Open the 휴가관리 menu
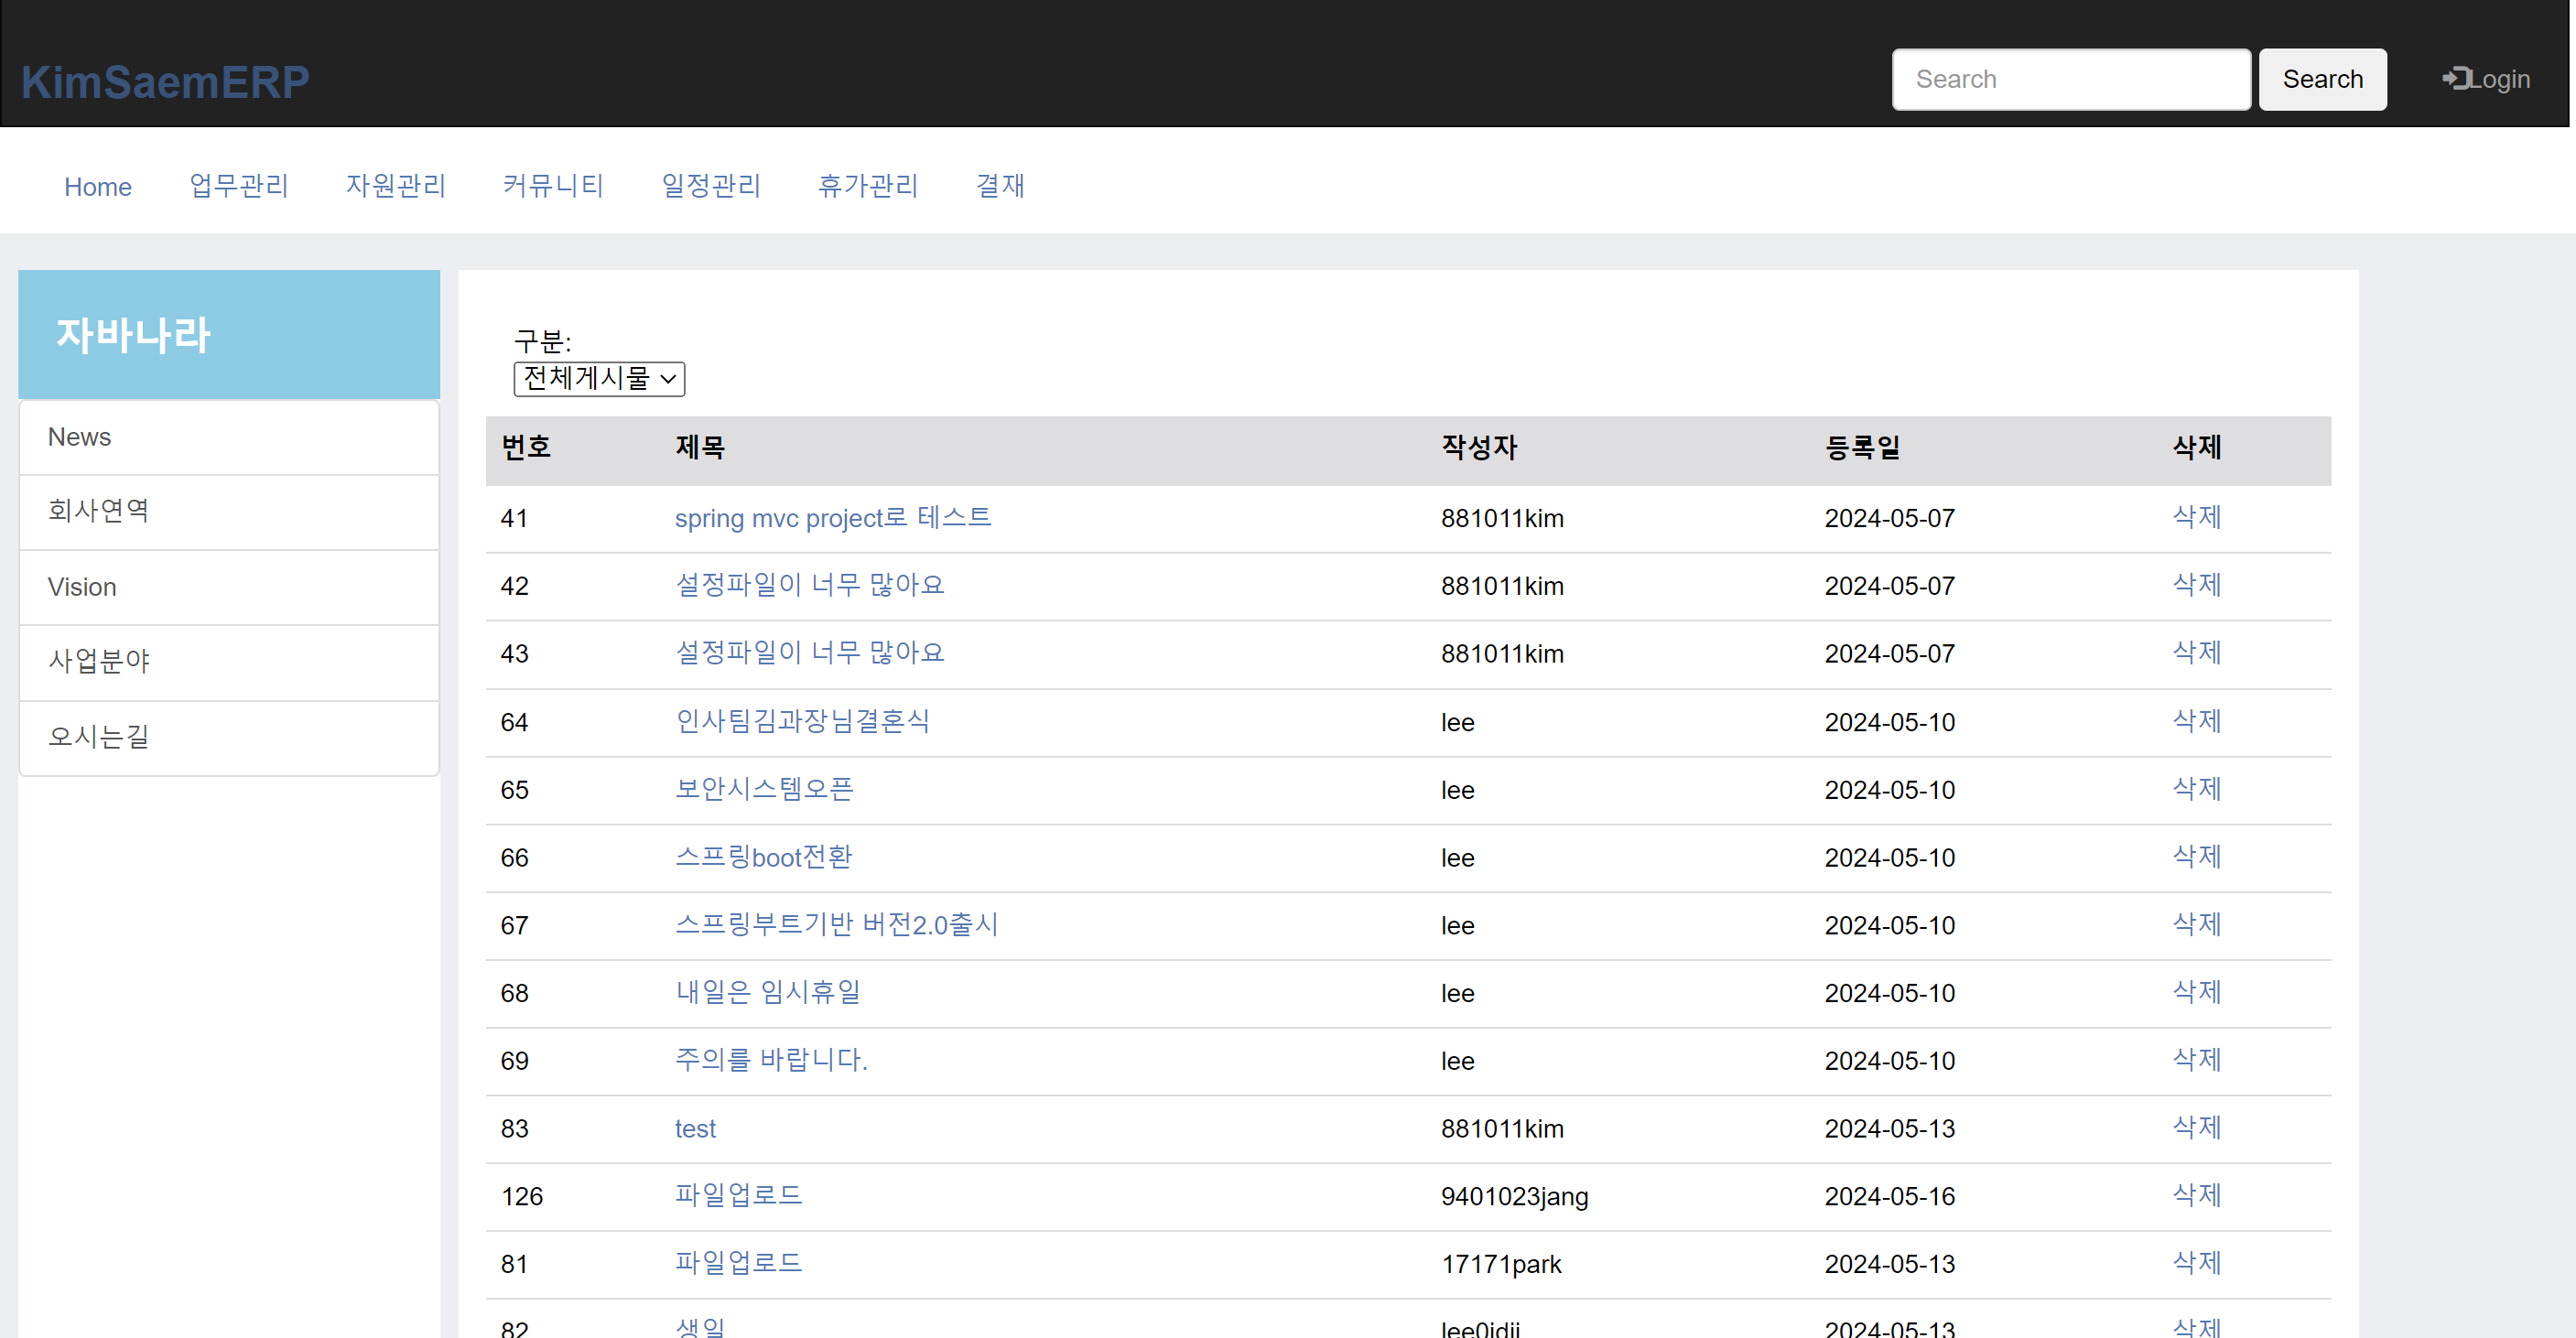 [867, 186]
